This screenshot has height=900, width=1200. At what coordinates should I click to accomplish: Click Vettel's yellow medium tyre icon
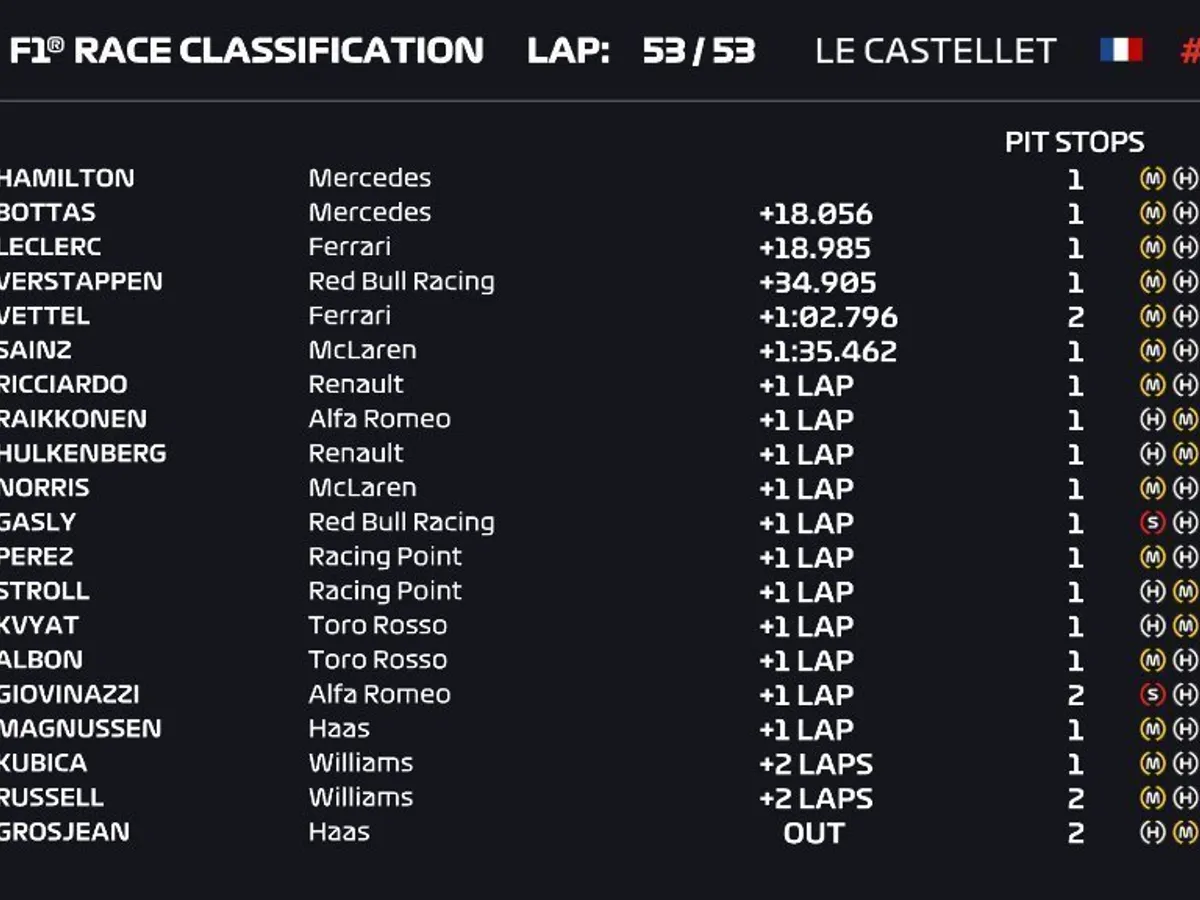point(1153,317)
